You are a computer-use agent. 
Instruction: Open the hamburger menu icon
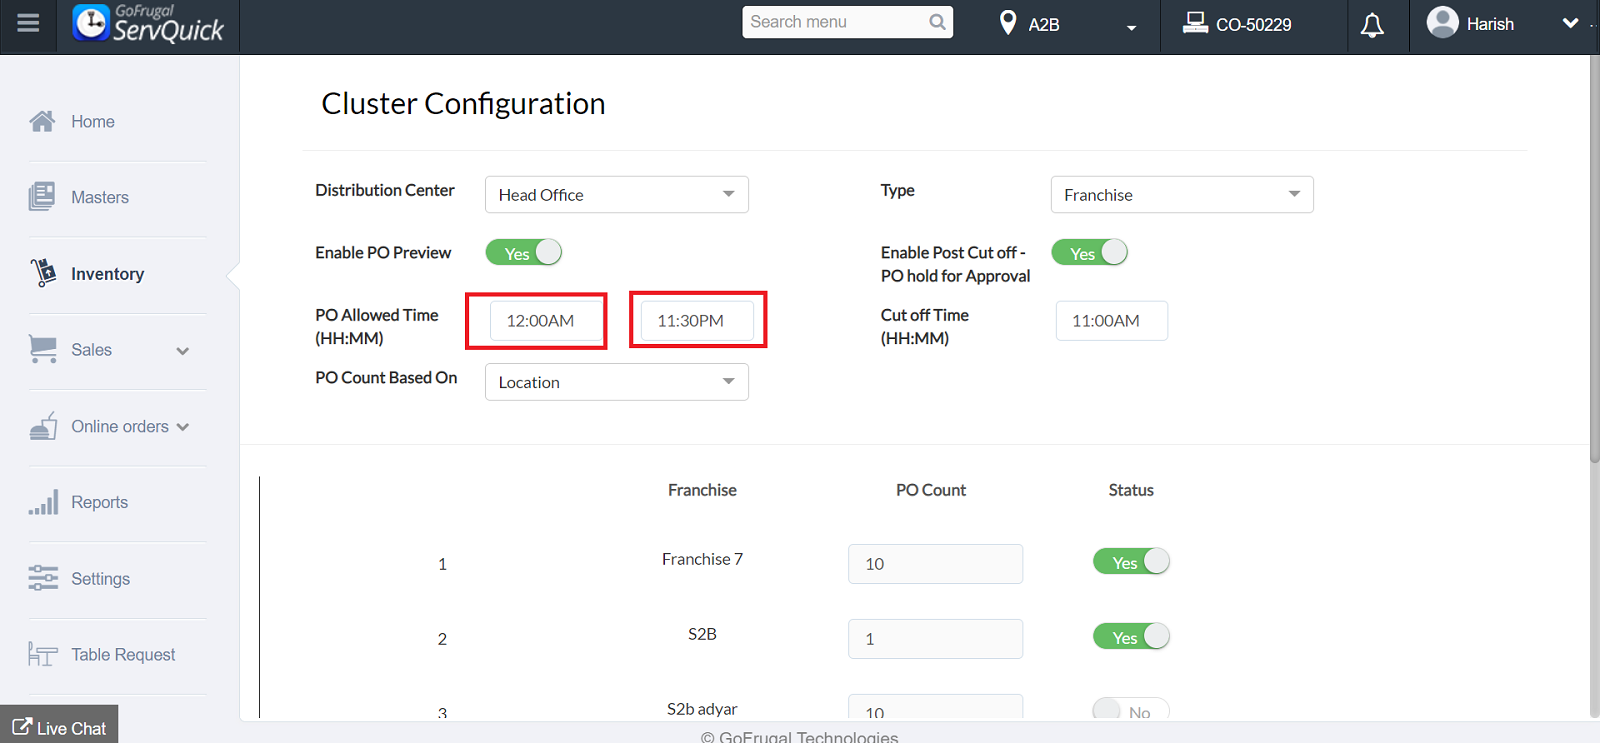[x=28, y=23]
